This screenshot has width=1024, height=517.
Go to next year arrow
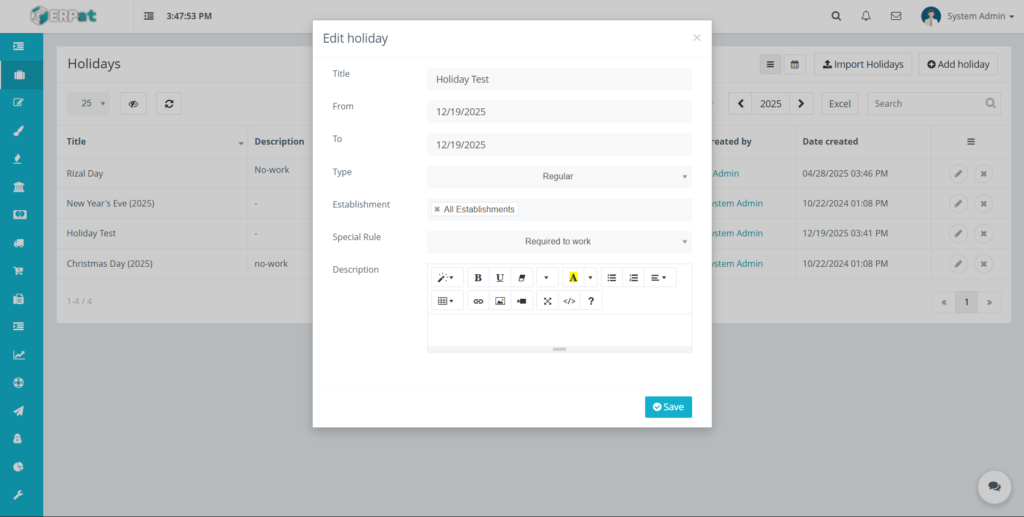click(x=801, y=103)
